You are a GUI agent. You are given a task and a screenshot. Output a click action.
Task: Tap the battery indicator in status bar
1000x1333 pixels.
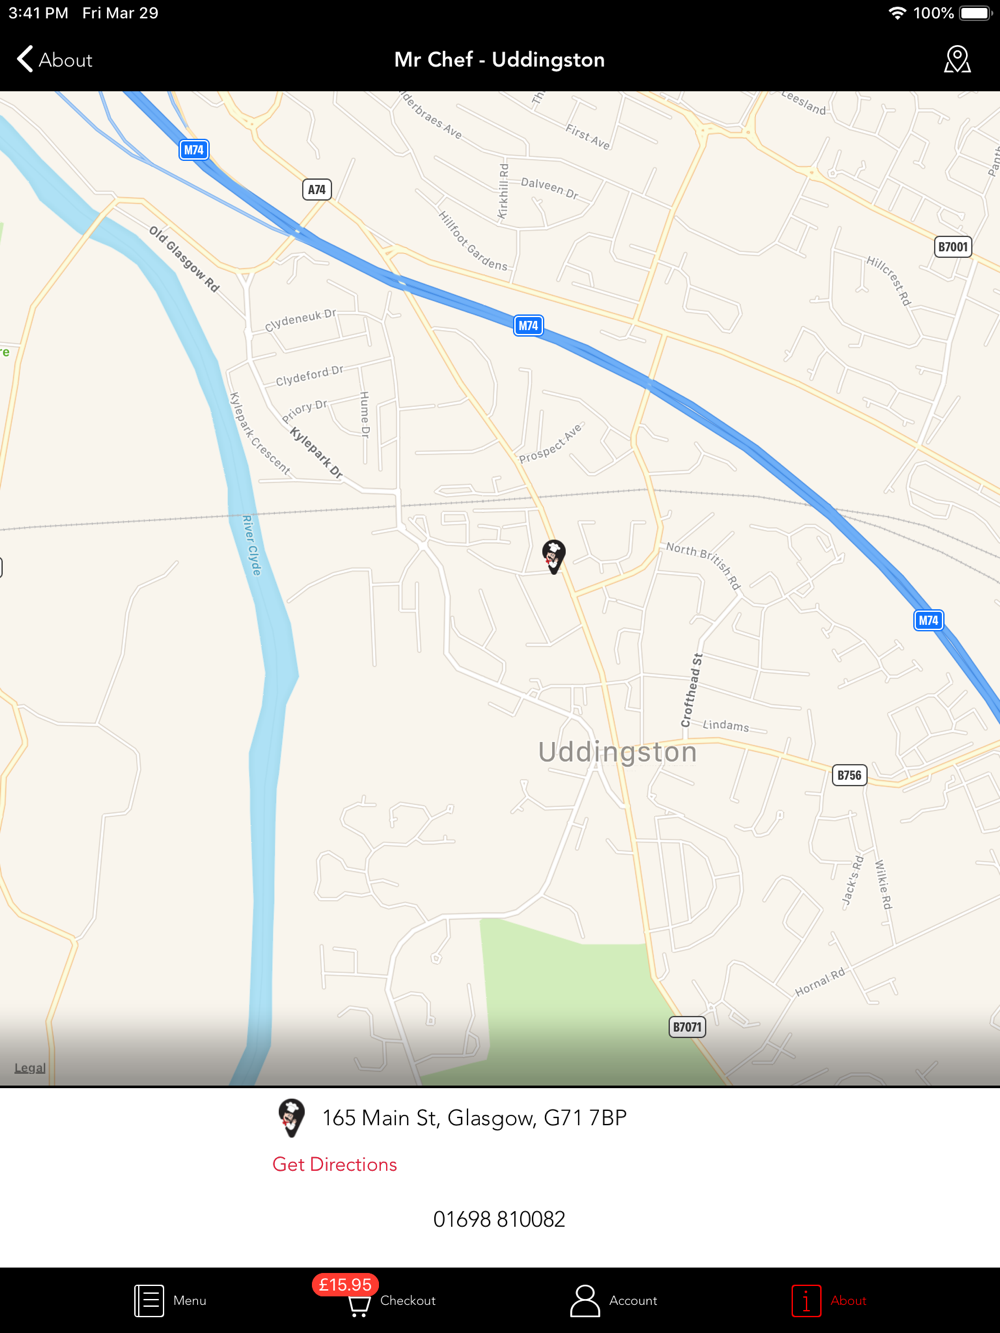tap(975, 13)
